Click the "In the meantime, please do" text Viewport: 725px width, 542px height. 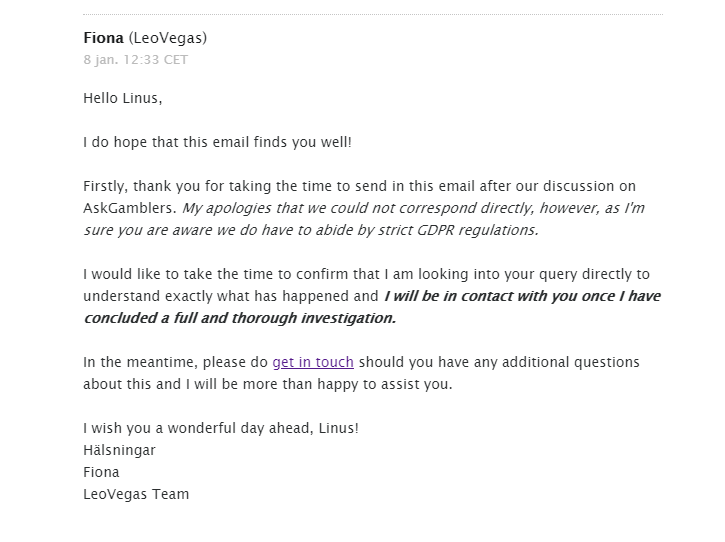[x=176, y=362]
